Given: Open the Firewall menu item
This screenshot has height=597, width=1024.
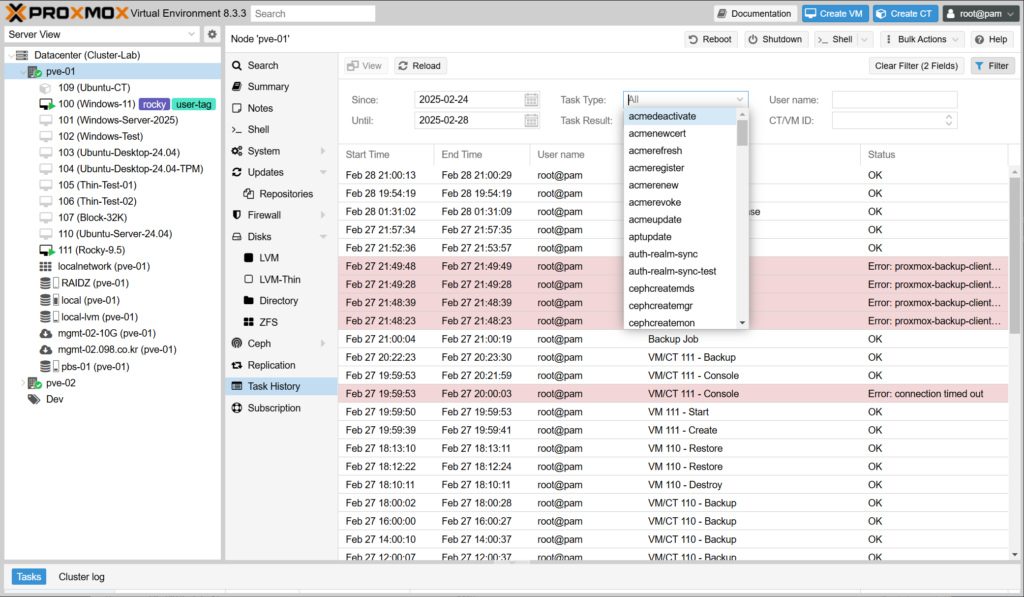Looking at the screenshot, I should click(x=264, y=215).
